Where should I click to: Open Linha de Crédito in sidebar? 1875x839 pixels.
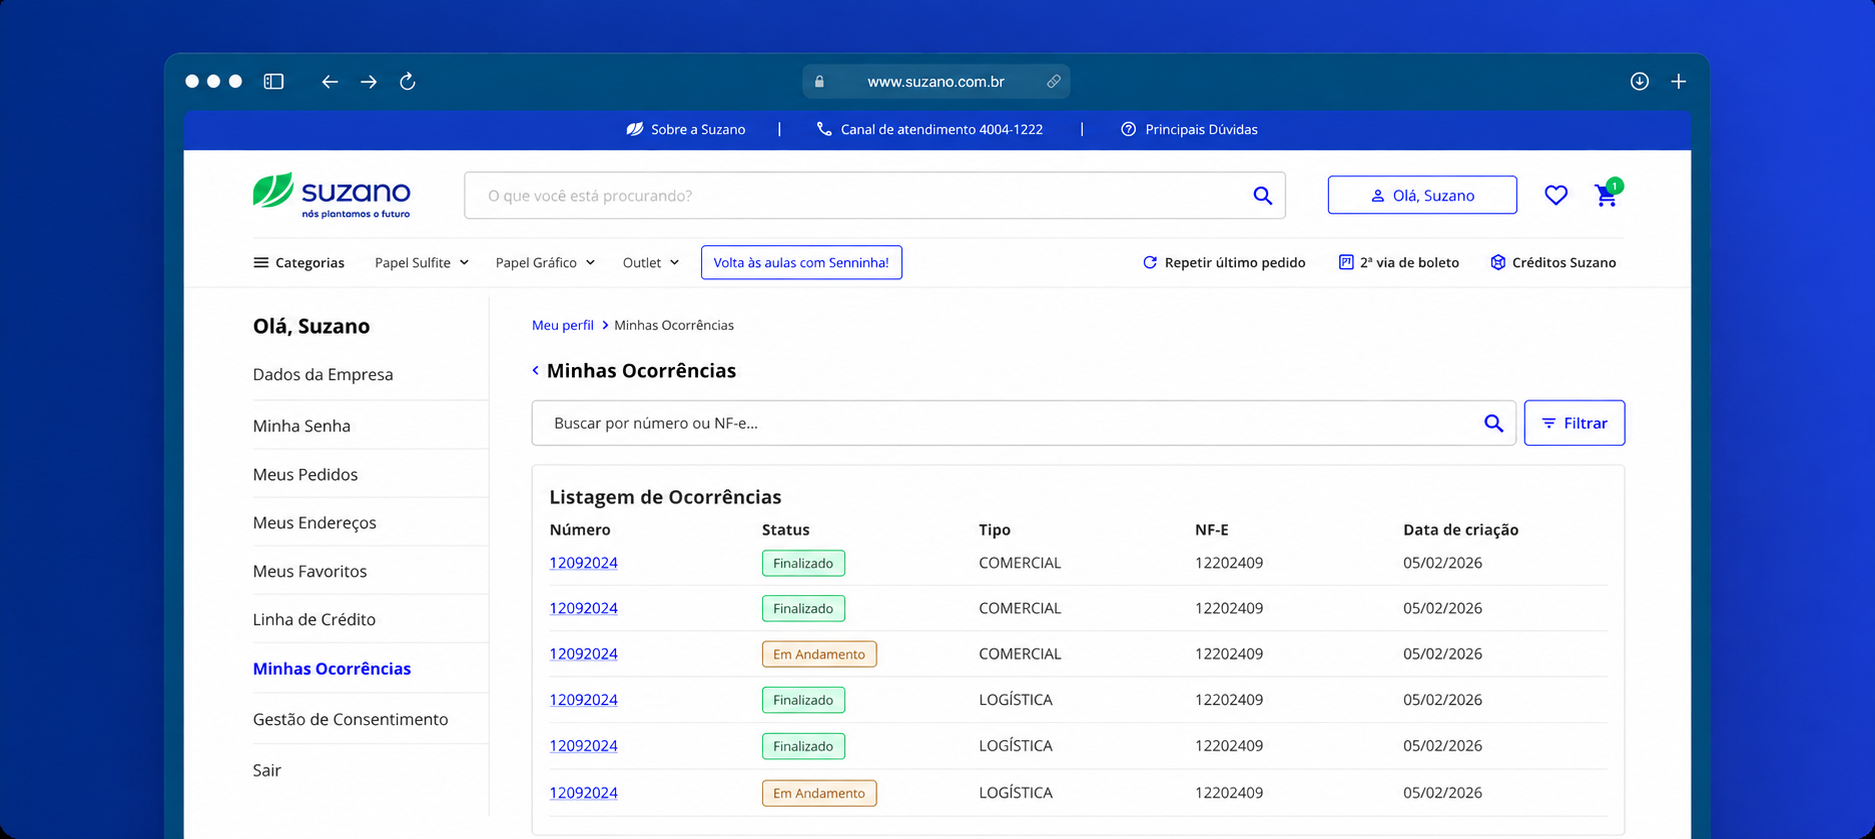[x=314, y=619]
